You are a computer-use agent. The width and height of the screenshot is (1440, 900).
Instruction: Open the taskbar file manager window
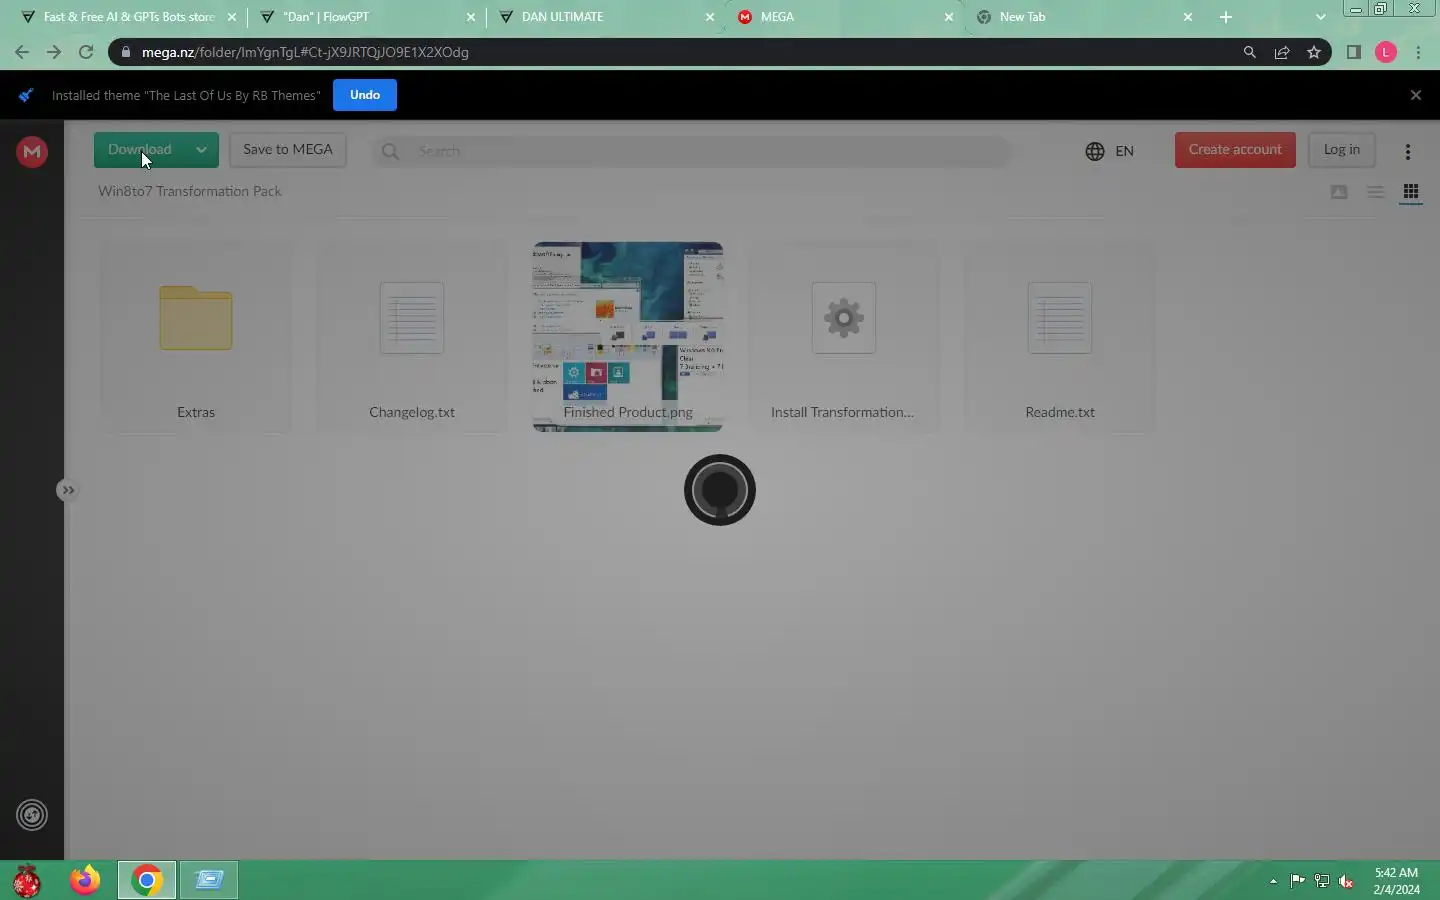coord(209,880)
